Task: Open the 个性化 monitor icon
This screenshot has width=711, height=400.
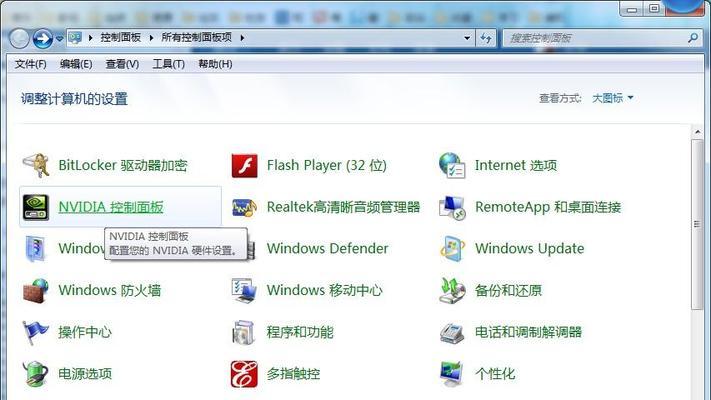Action: (452, 374)
